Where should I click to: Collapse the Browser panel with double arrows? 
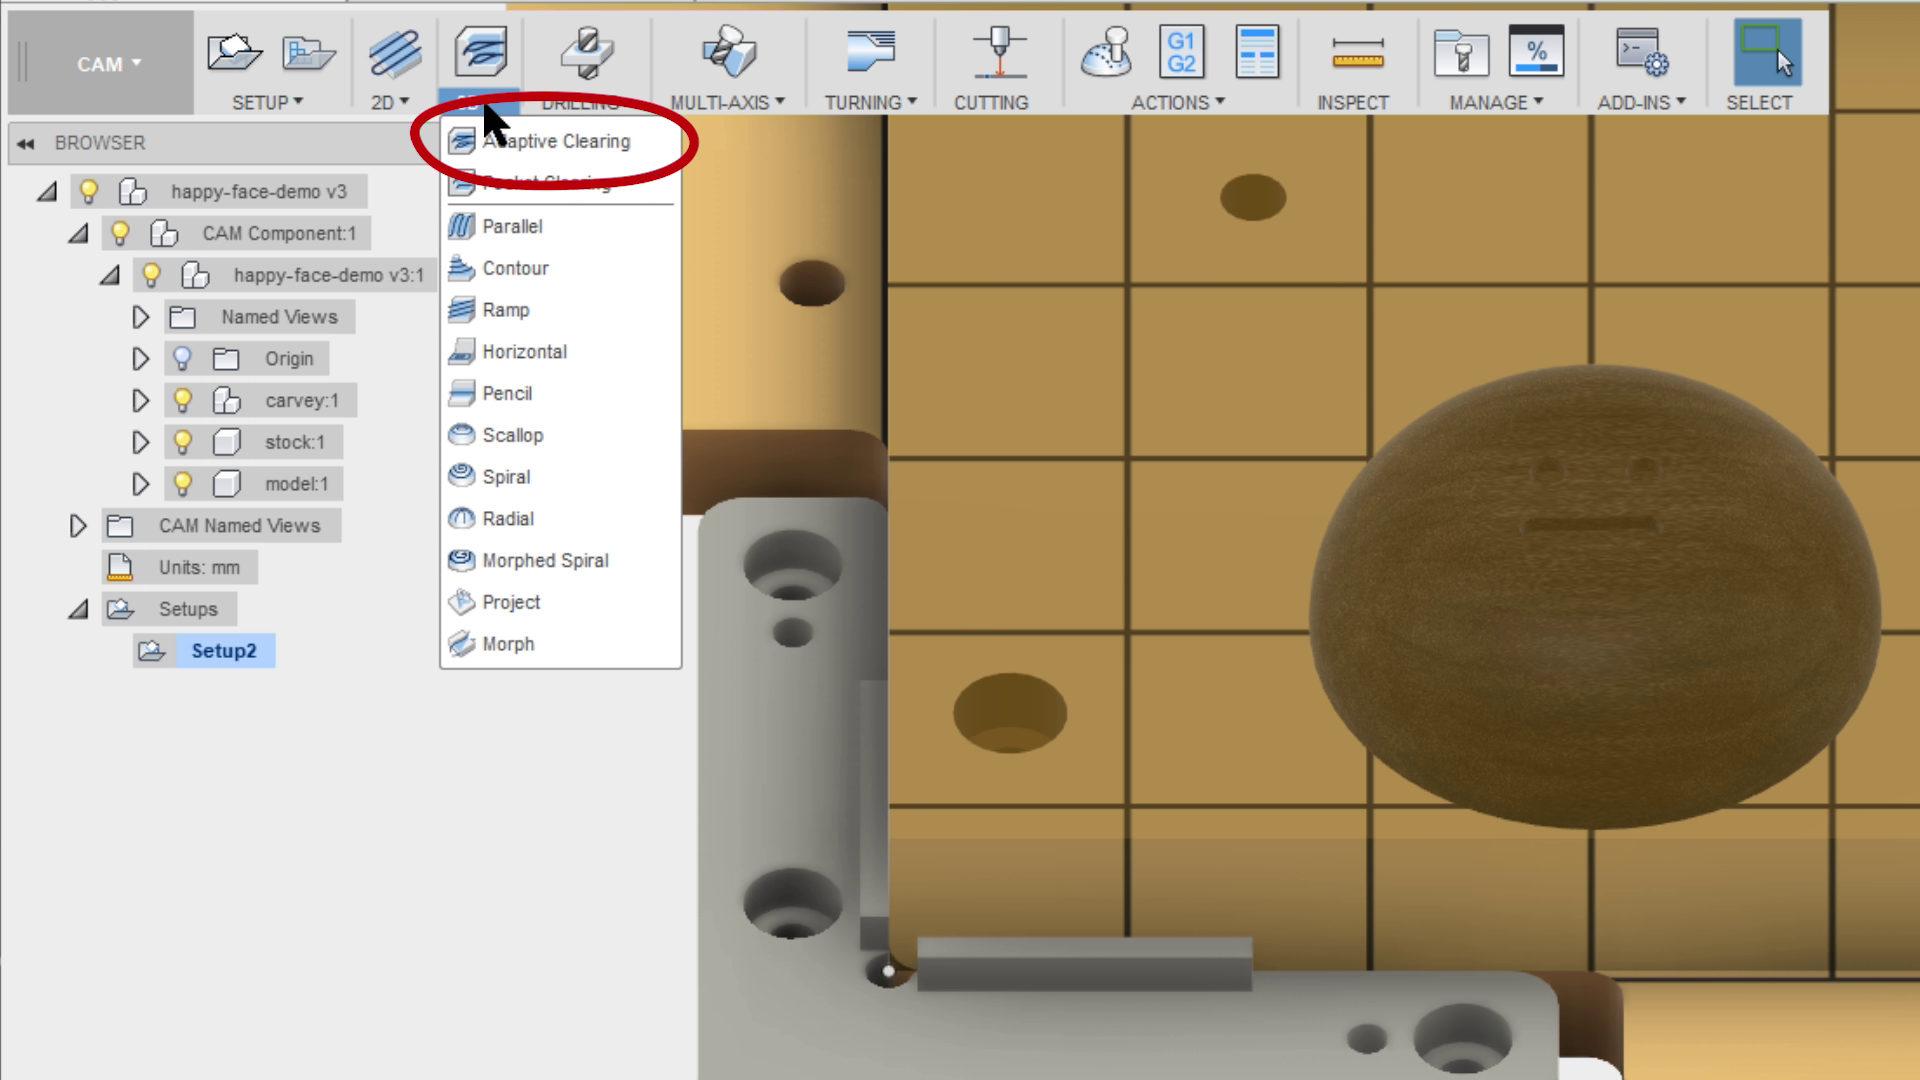pyautogui.click(x=23, y=142)
